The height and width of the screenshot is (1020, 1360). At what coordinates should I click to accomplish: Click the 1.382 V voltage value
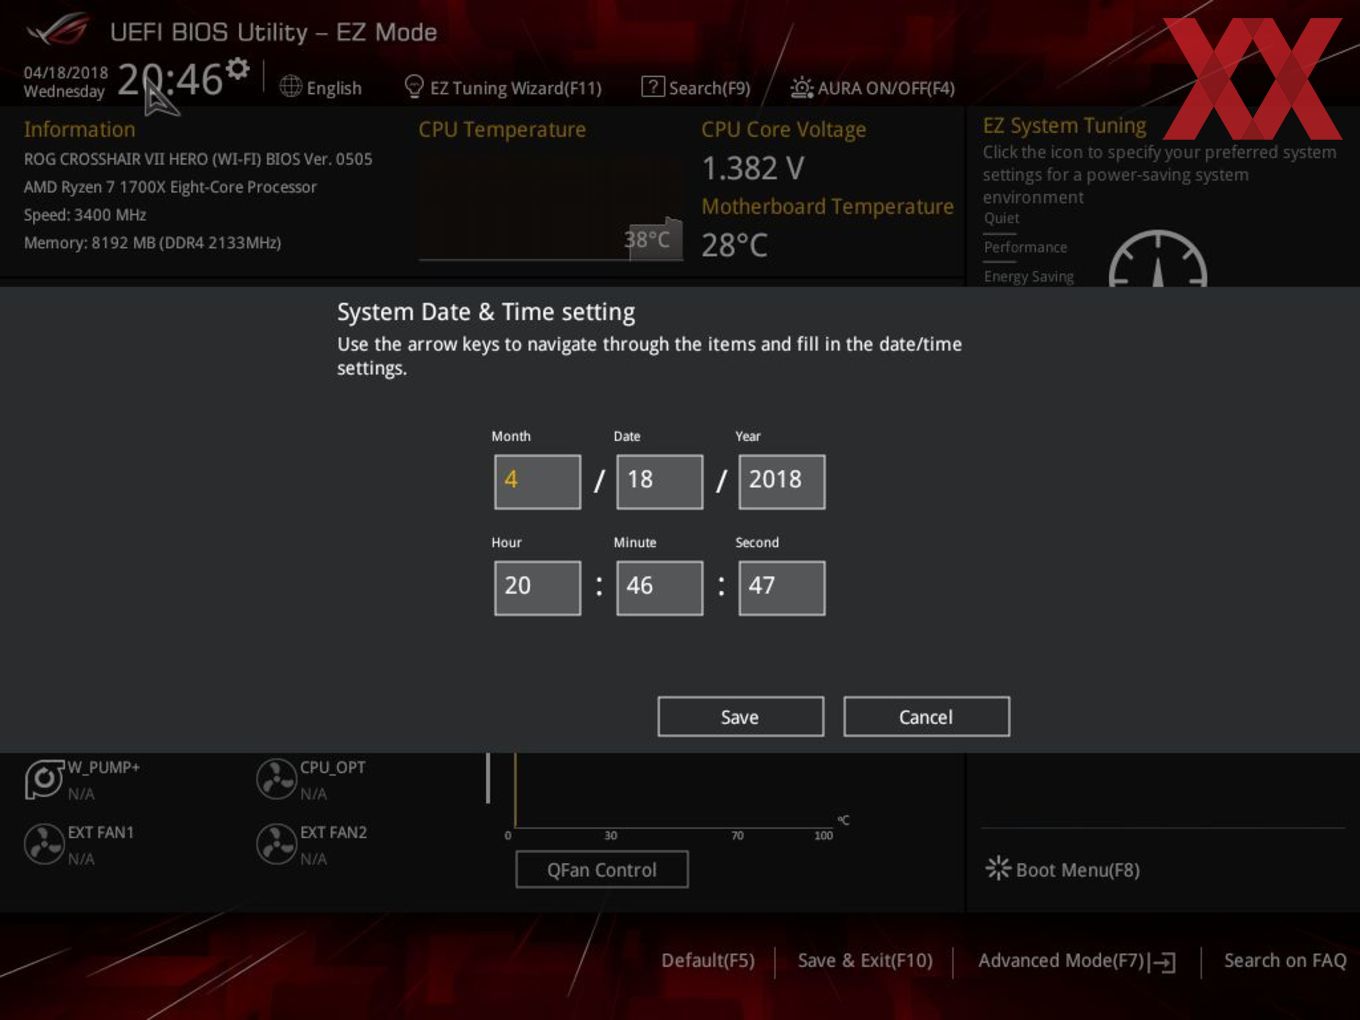[x=753, y=168]
